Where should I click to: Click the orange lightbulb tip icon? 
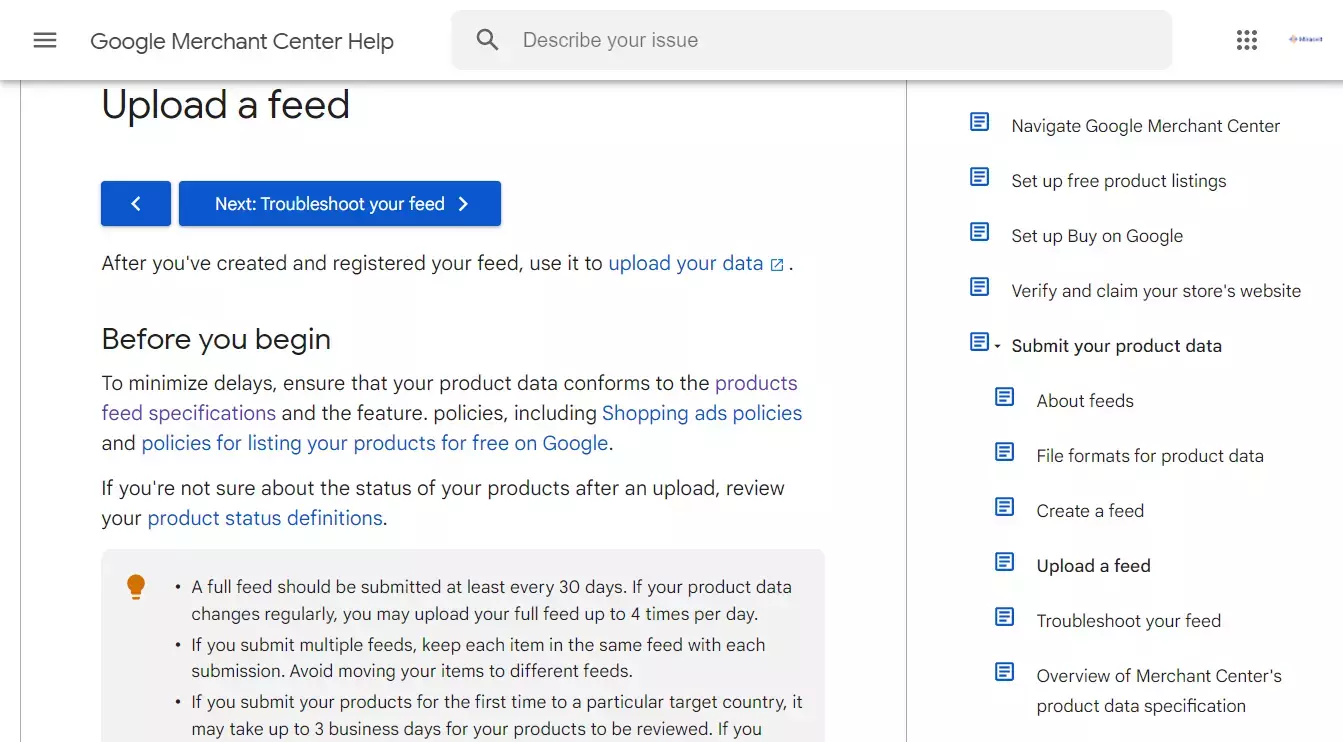point(136,587)
